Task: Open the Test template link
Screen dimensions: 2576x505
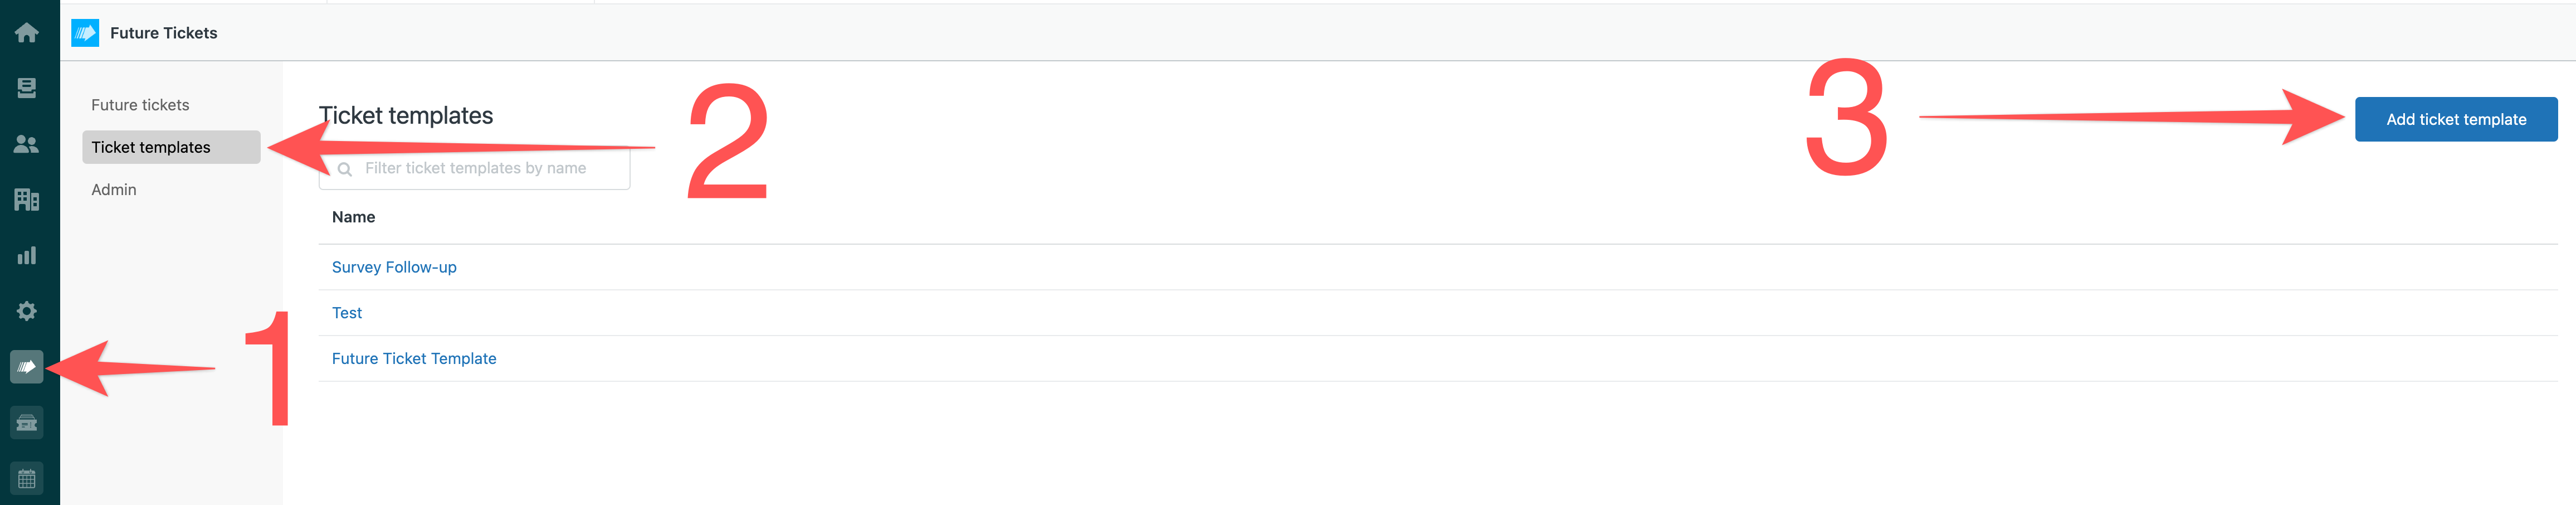Action: pos(347,313)
